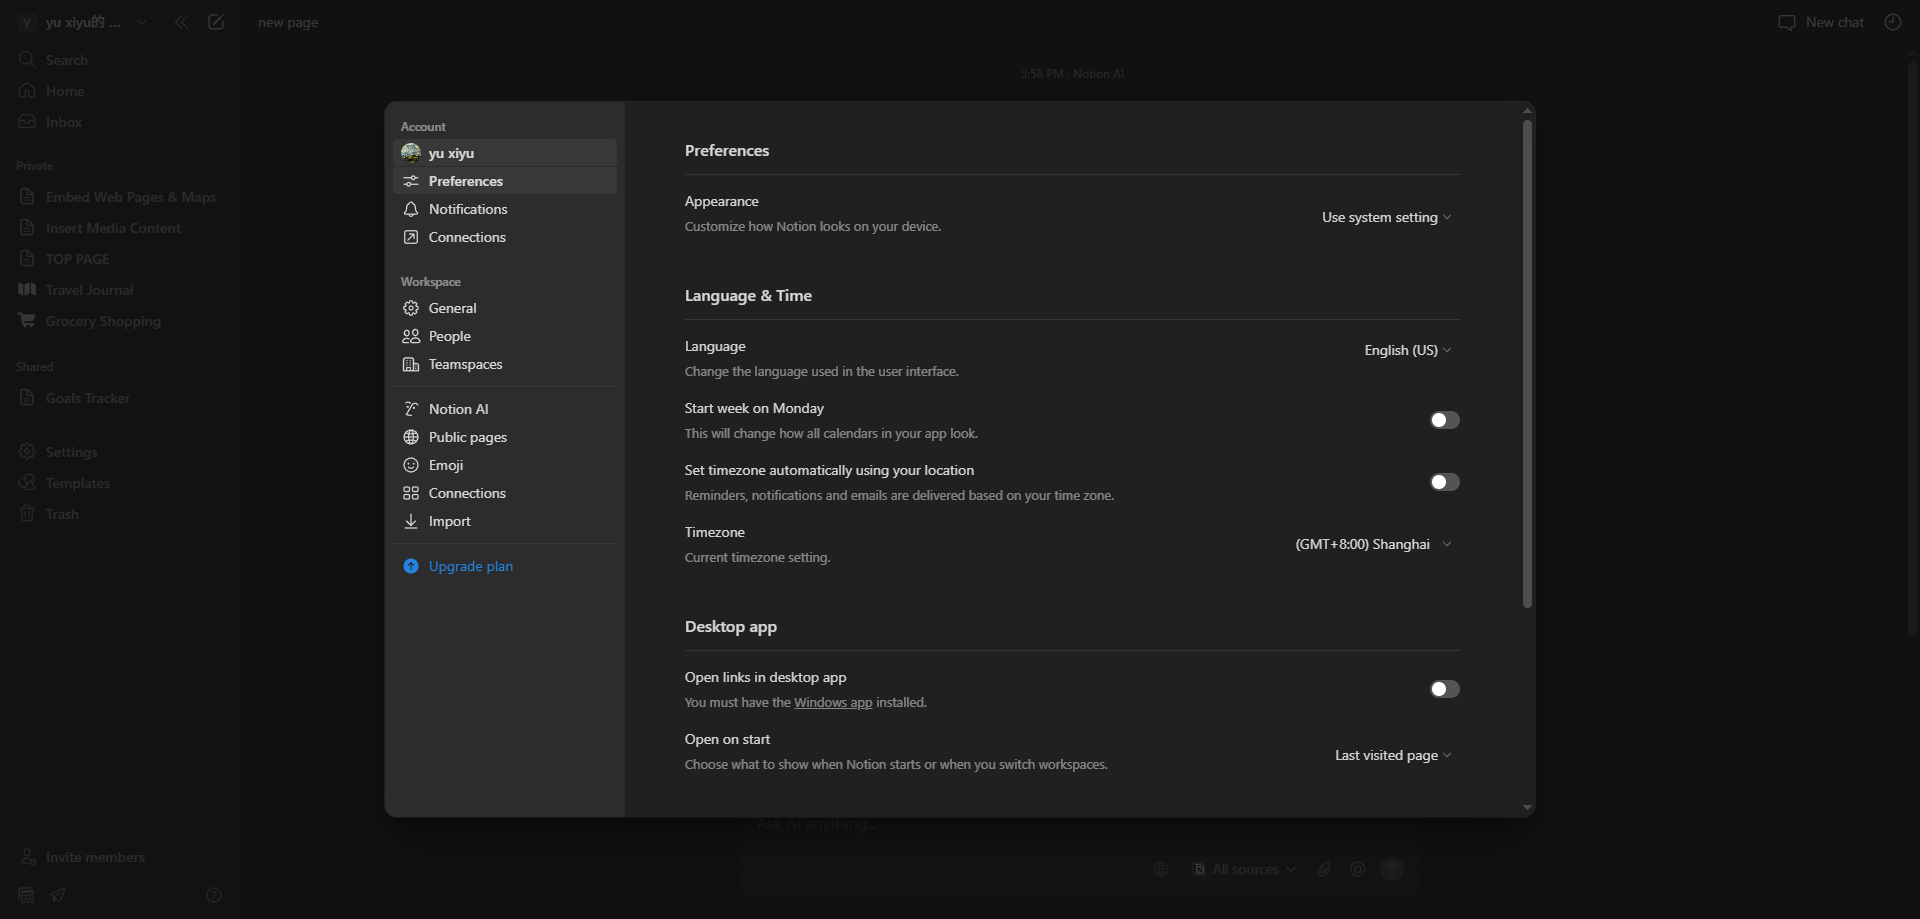Click the Notifications bell icon
This screenshot has width=1920, height=919.
[411, 209]
